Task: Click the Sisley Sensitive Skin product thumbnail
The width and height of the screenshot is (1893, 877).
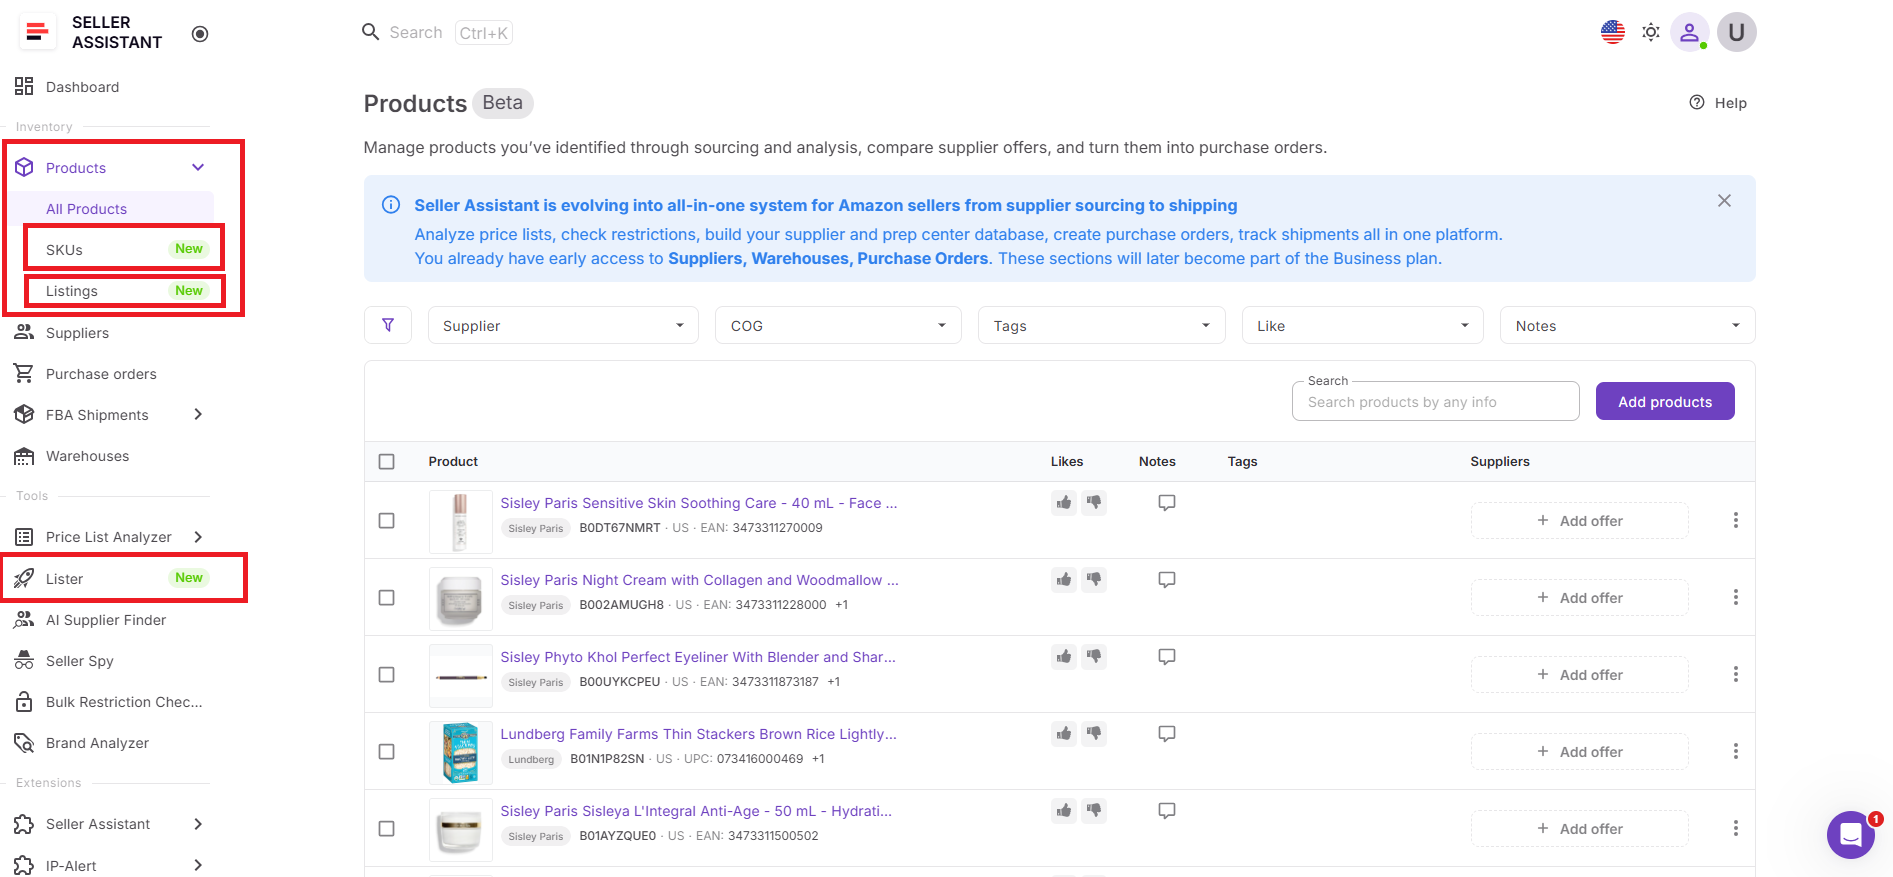Action: tap(460, 522)
